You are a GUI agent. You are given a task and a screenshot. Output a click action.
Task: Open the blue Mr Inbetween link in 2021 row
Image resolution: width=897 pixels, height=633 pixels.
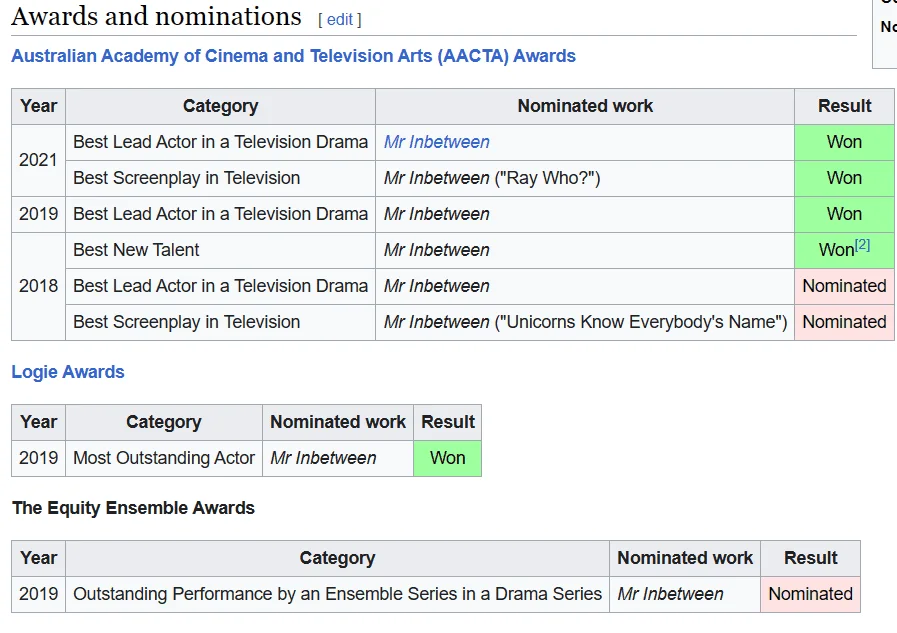point(436,142)
